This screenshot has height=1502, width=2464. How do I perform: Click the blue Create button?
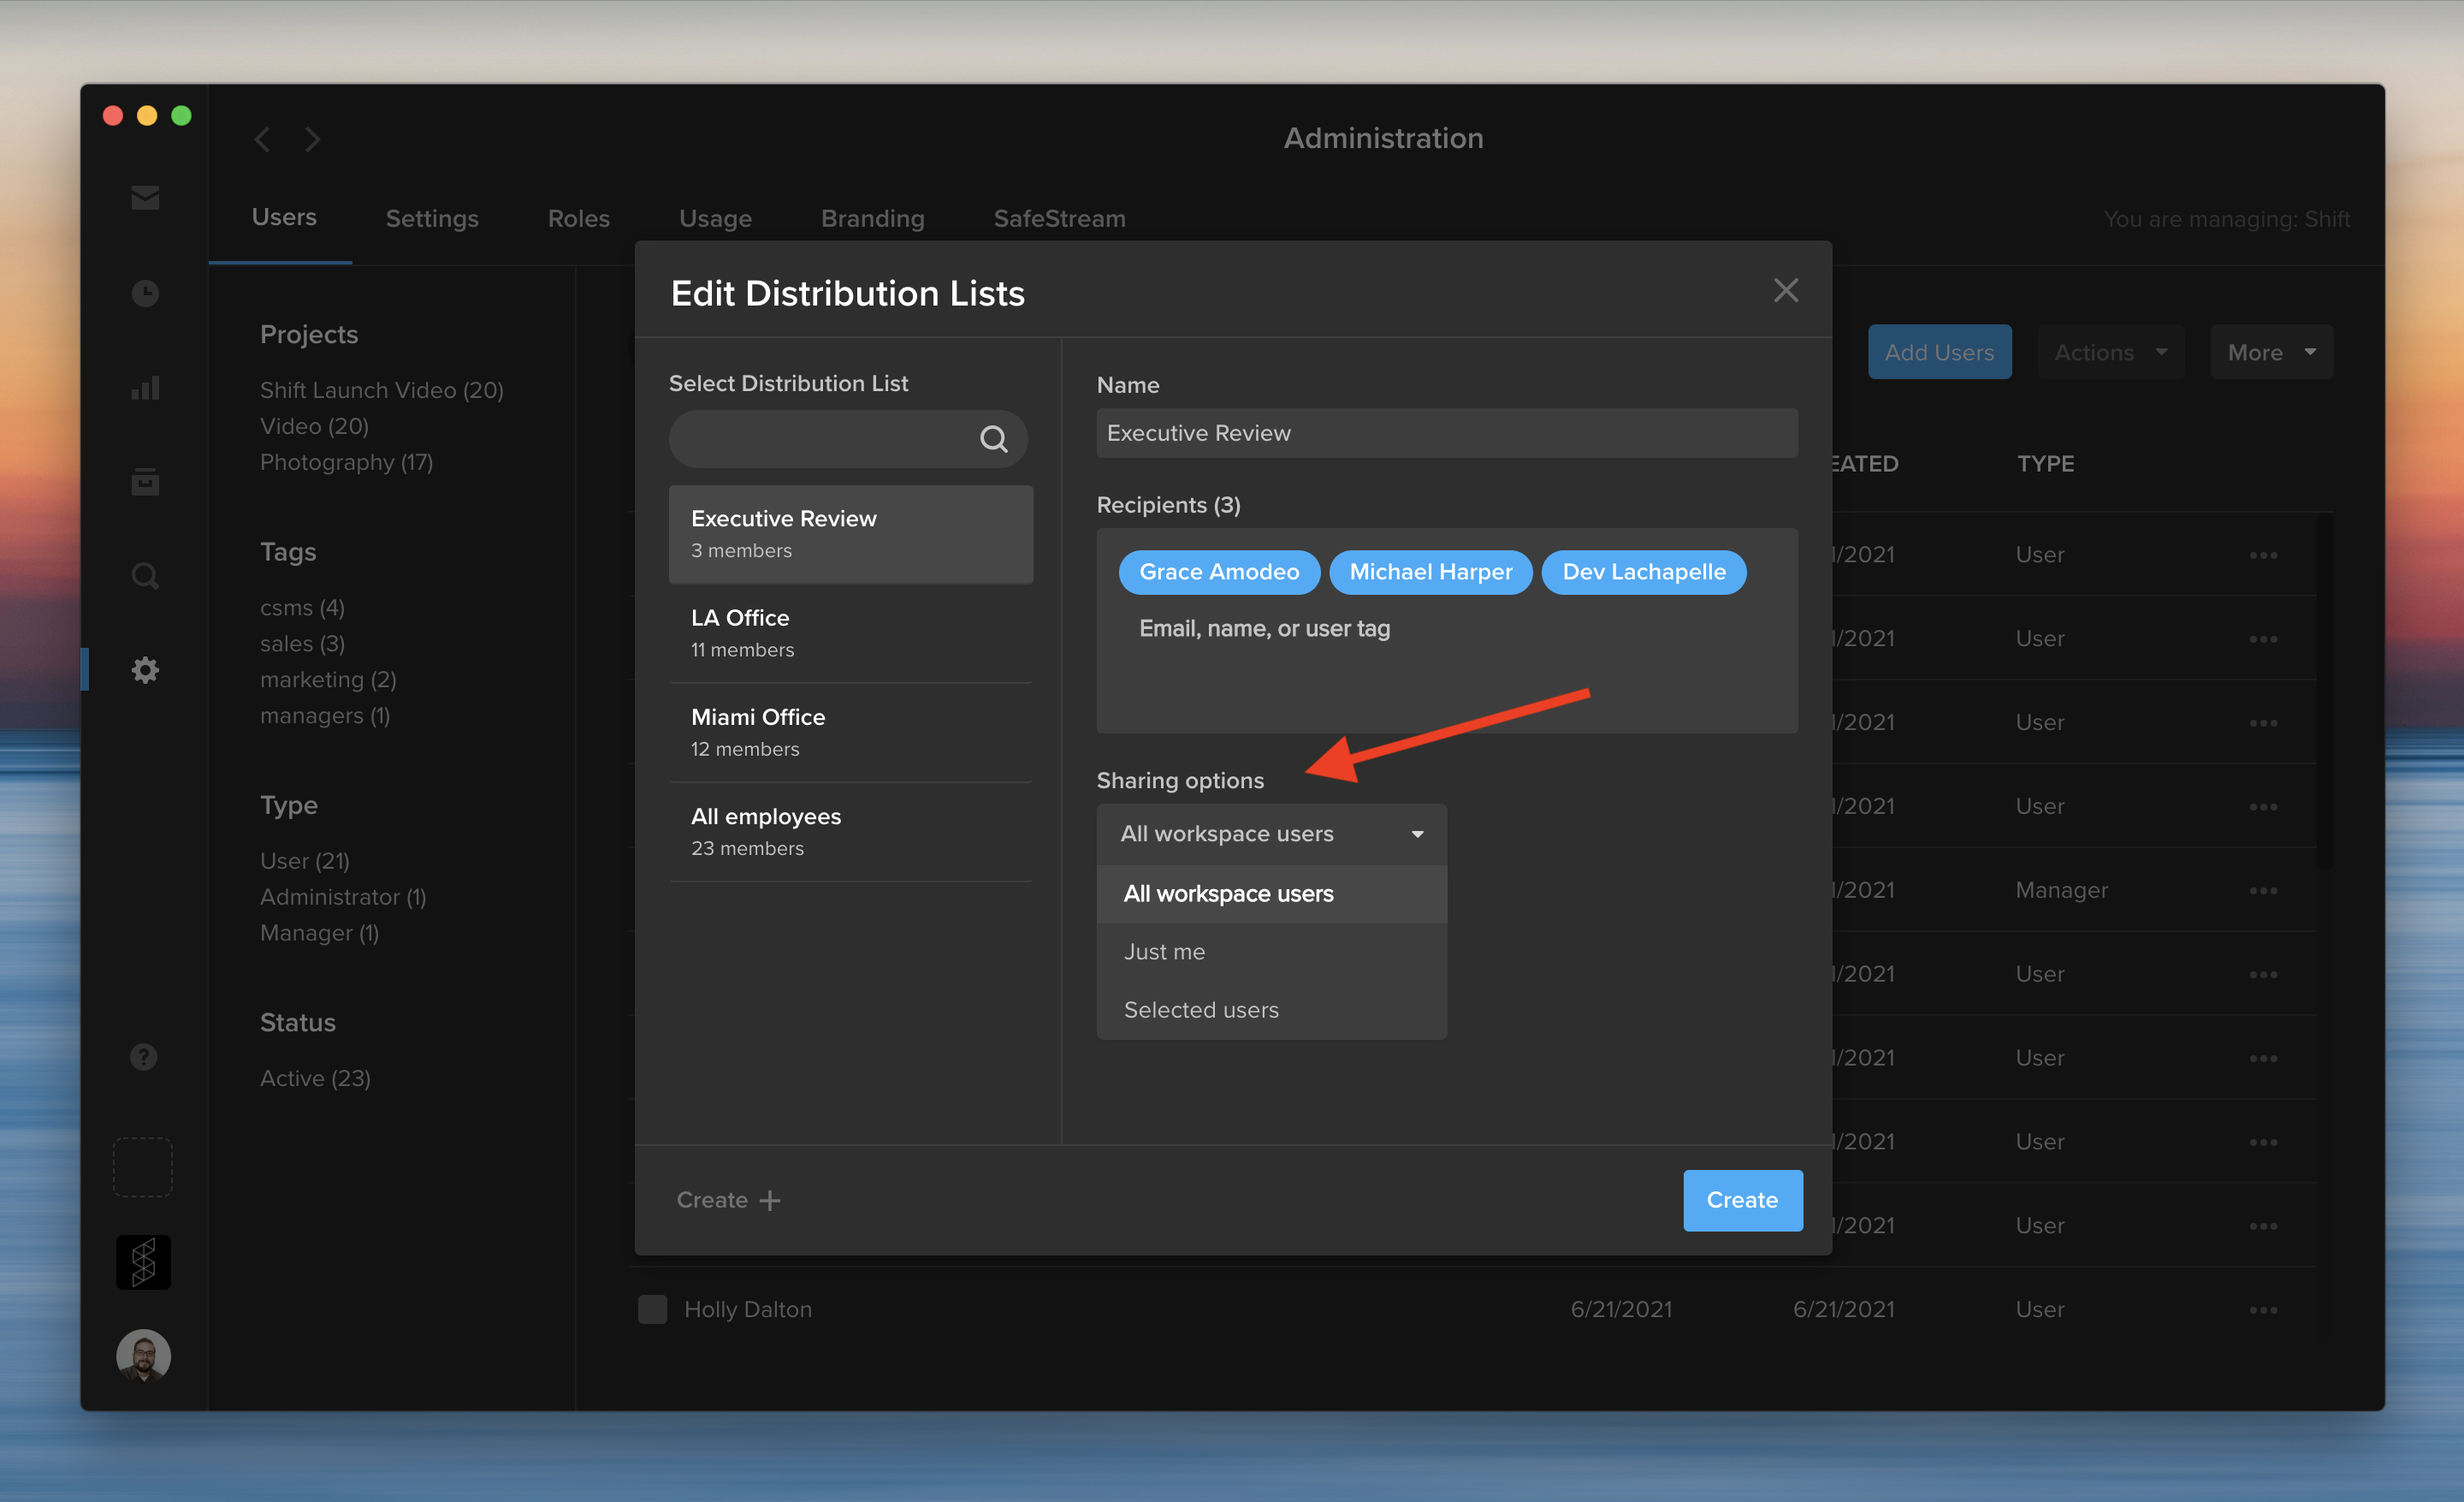pos(1742,1200)
